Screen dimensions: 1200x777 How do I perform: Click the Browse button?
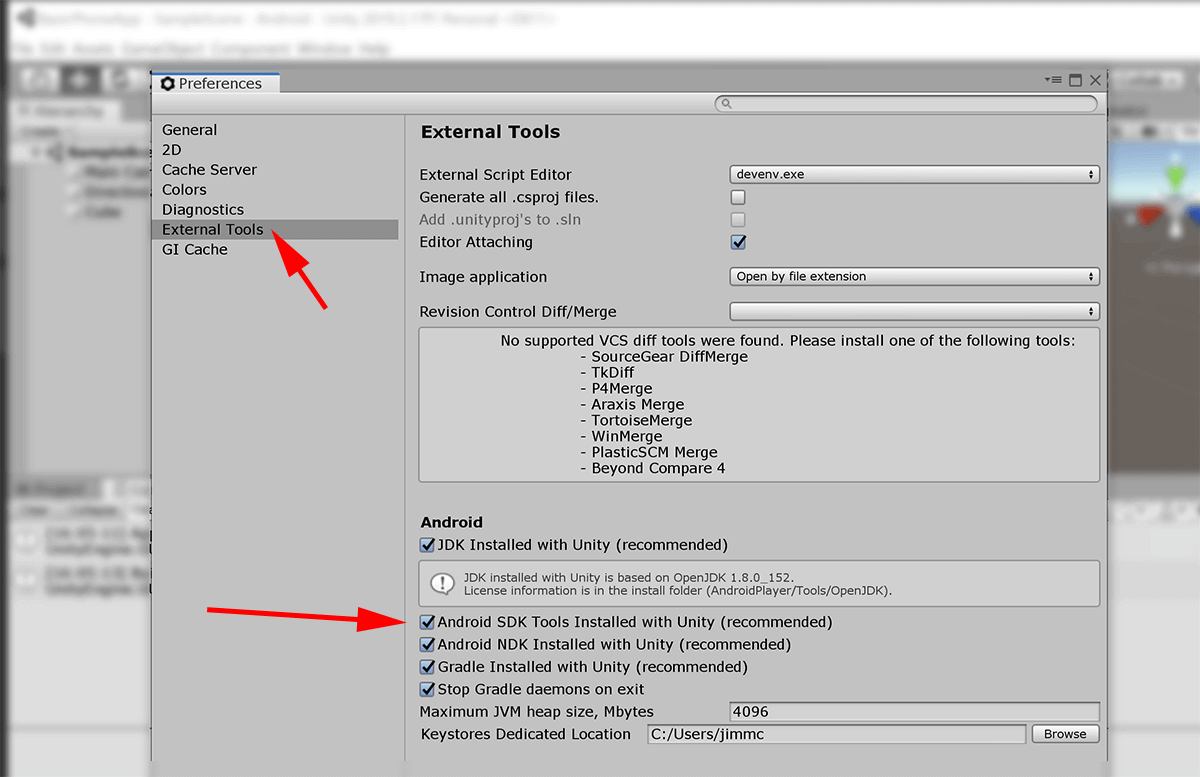1065,734
